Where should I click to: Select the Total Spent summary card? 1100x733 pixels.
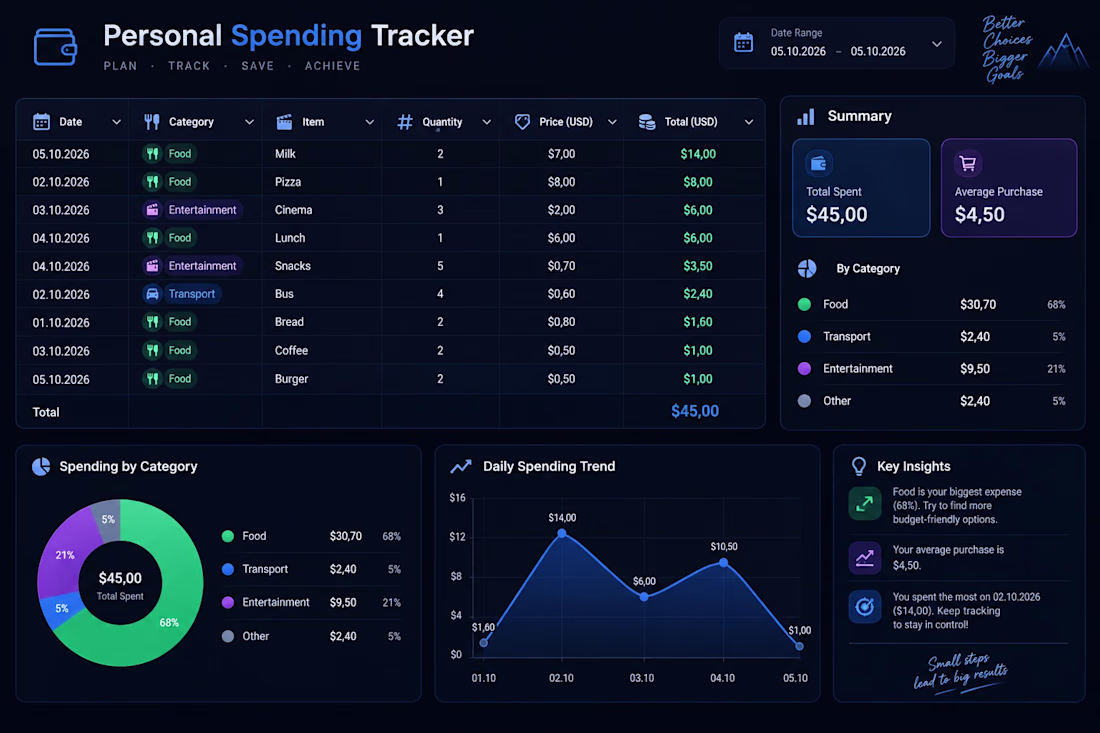pos(861,188)
